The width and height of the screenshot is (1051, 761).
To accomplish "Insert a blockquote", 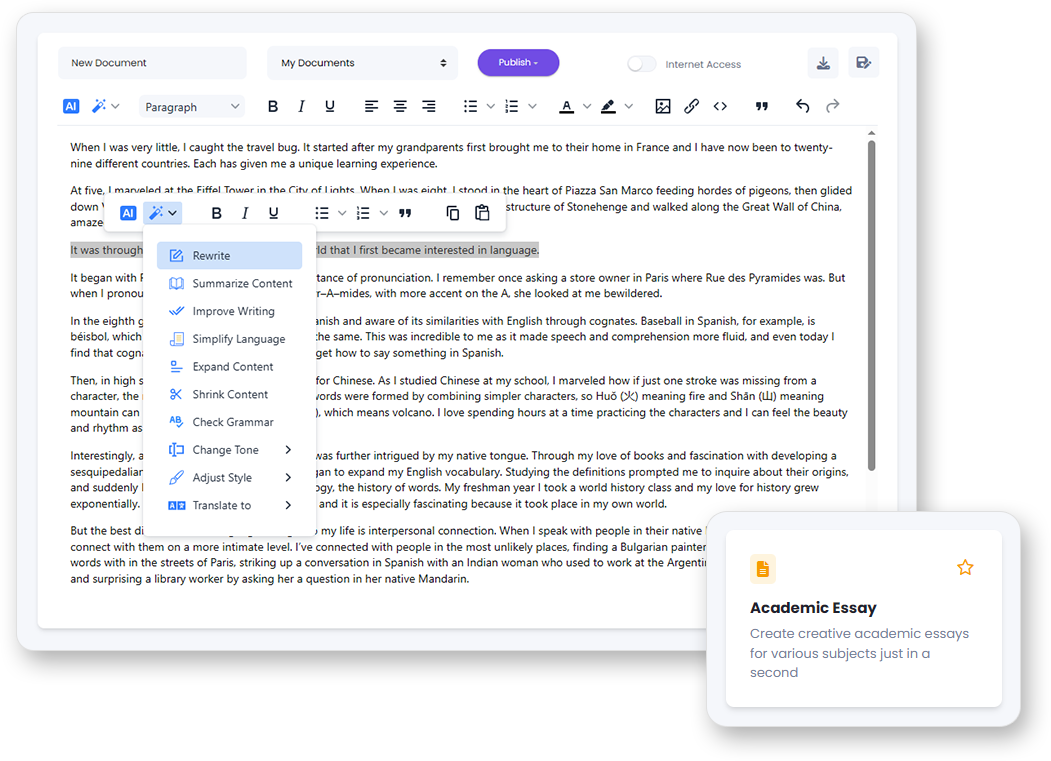I will point(762,105).
